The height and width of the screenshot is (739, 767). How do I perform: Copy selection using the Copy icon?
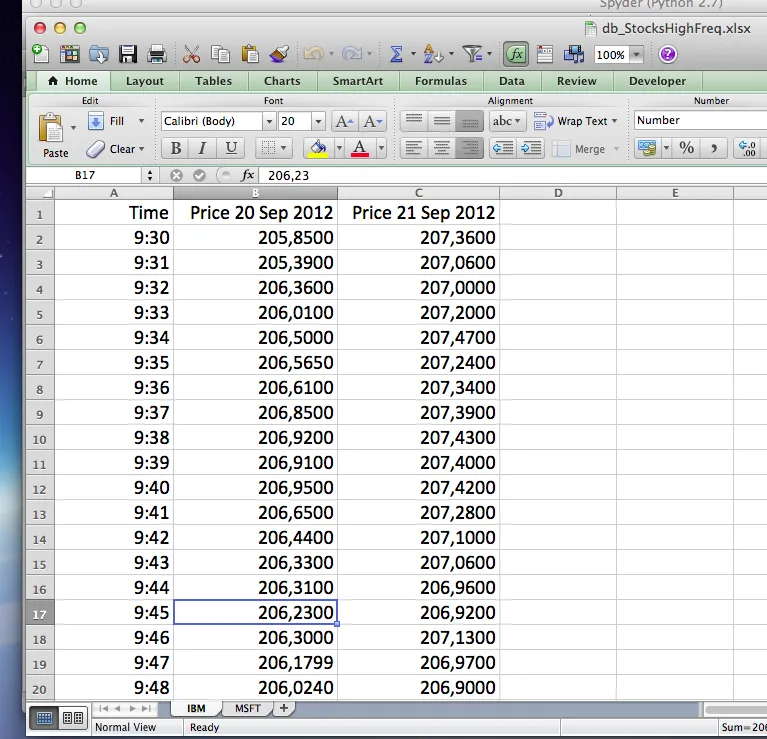click(x=220, y=54)
